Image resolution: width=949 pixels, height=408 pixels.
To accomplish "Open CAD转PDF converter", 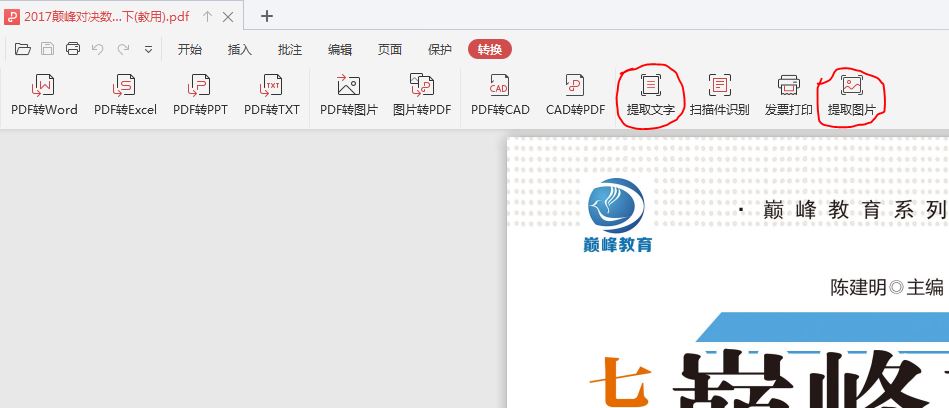I will point(575,95).
